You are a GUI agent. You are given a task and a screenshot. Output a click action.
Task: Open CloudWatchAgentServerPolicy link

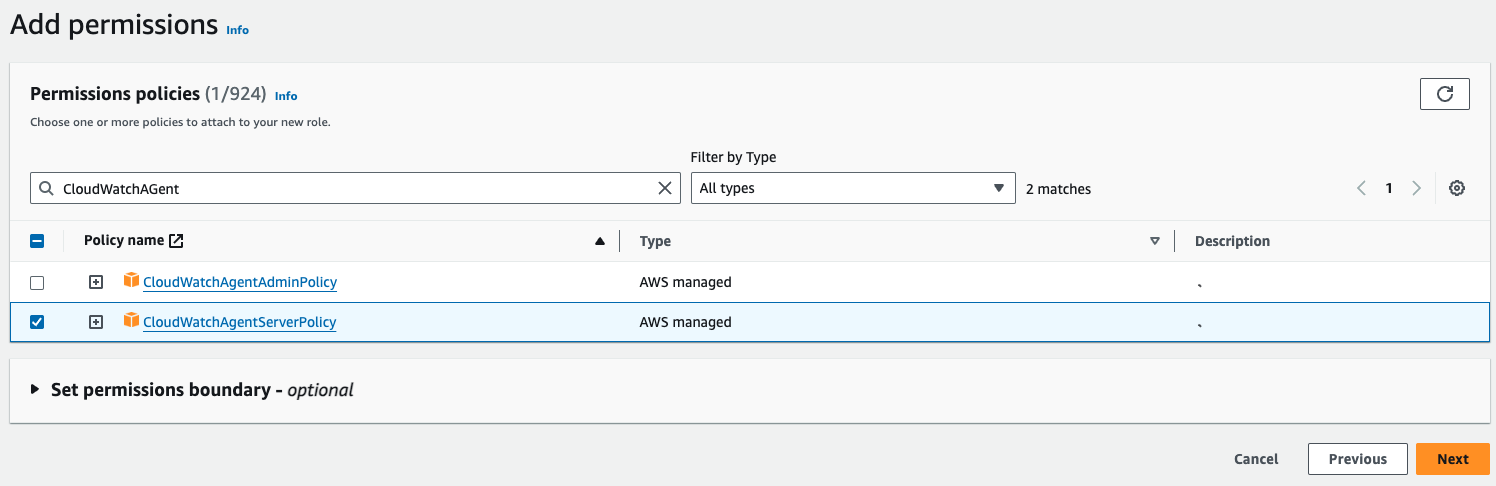pyautogui.click(x=240, y=322)
